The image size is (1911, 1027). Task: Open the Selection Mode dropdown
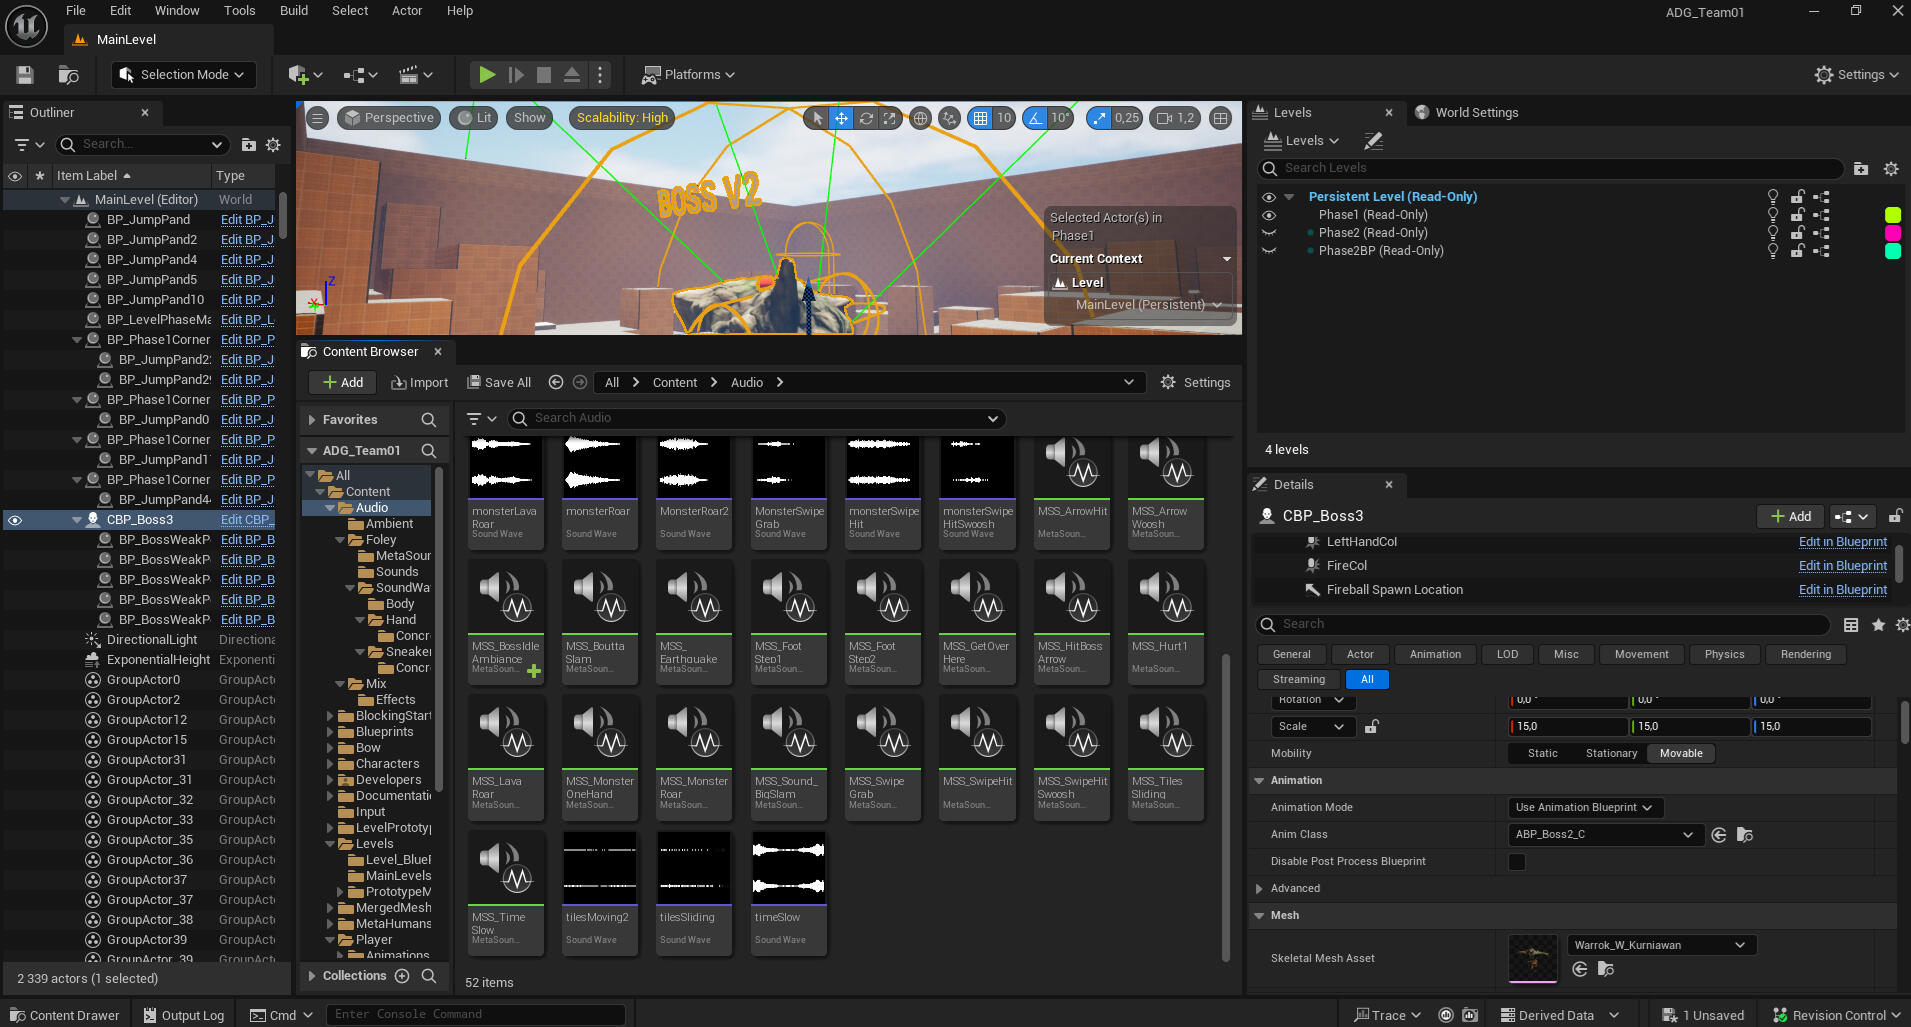[x=183, y=75]
